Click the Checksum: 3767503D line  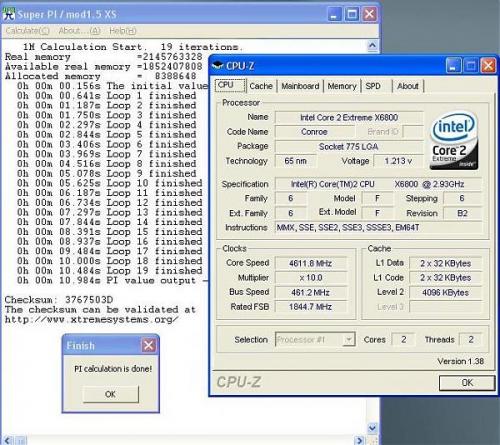(59, 299)
